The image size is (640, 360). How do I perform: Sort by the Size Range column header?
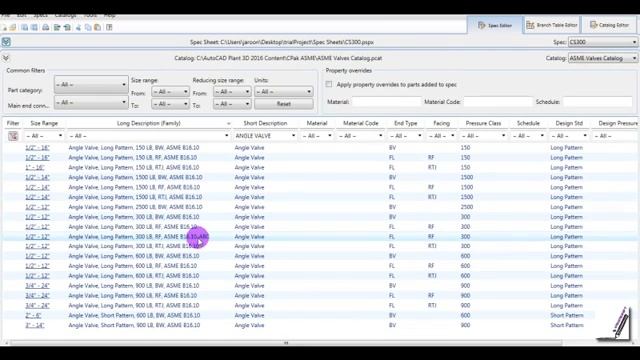[44, 123]
